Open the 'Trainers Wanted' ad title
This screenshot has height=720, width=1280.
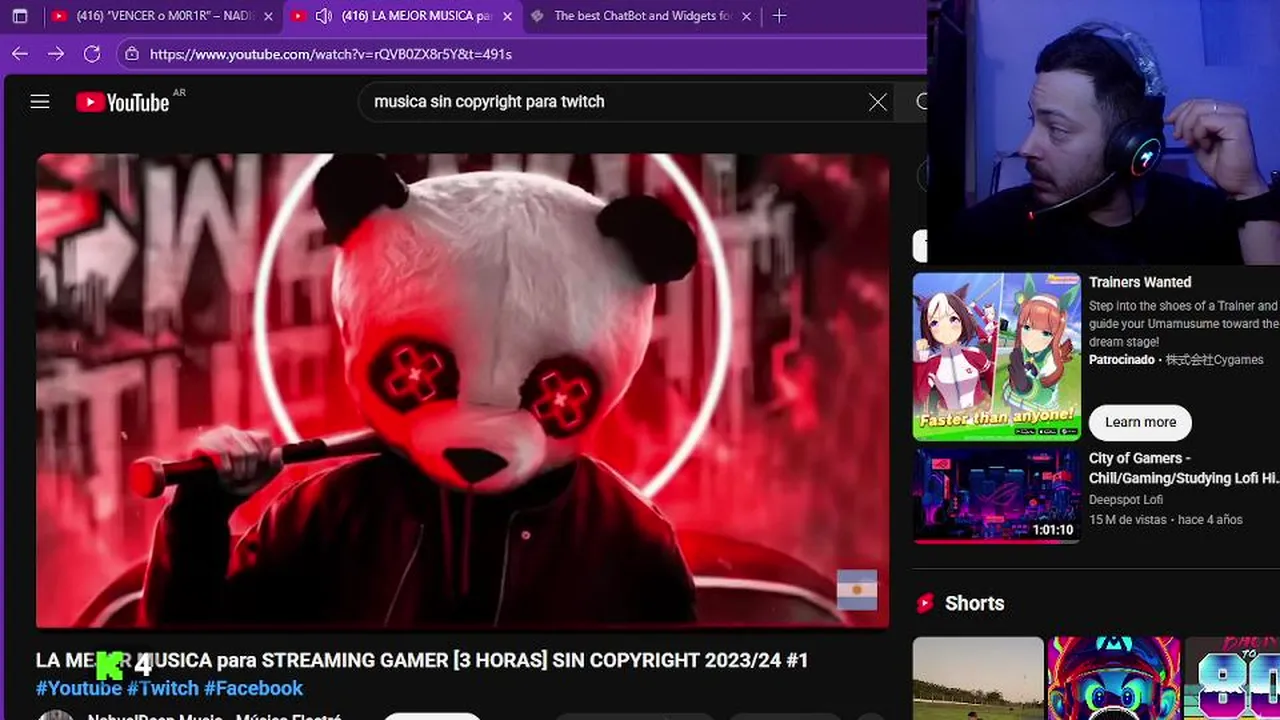(1140, 282)
